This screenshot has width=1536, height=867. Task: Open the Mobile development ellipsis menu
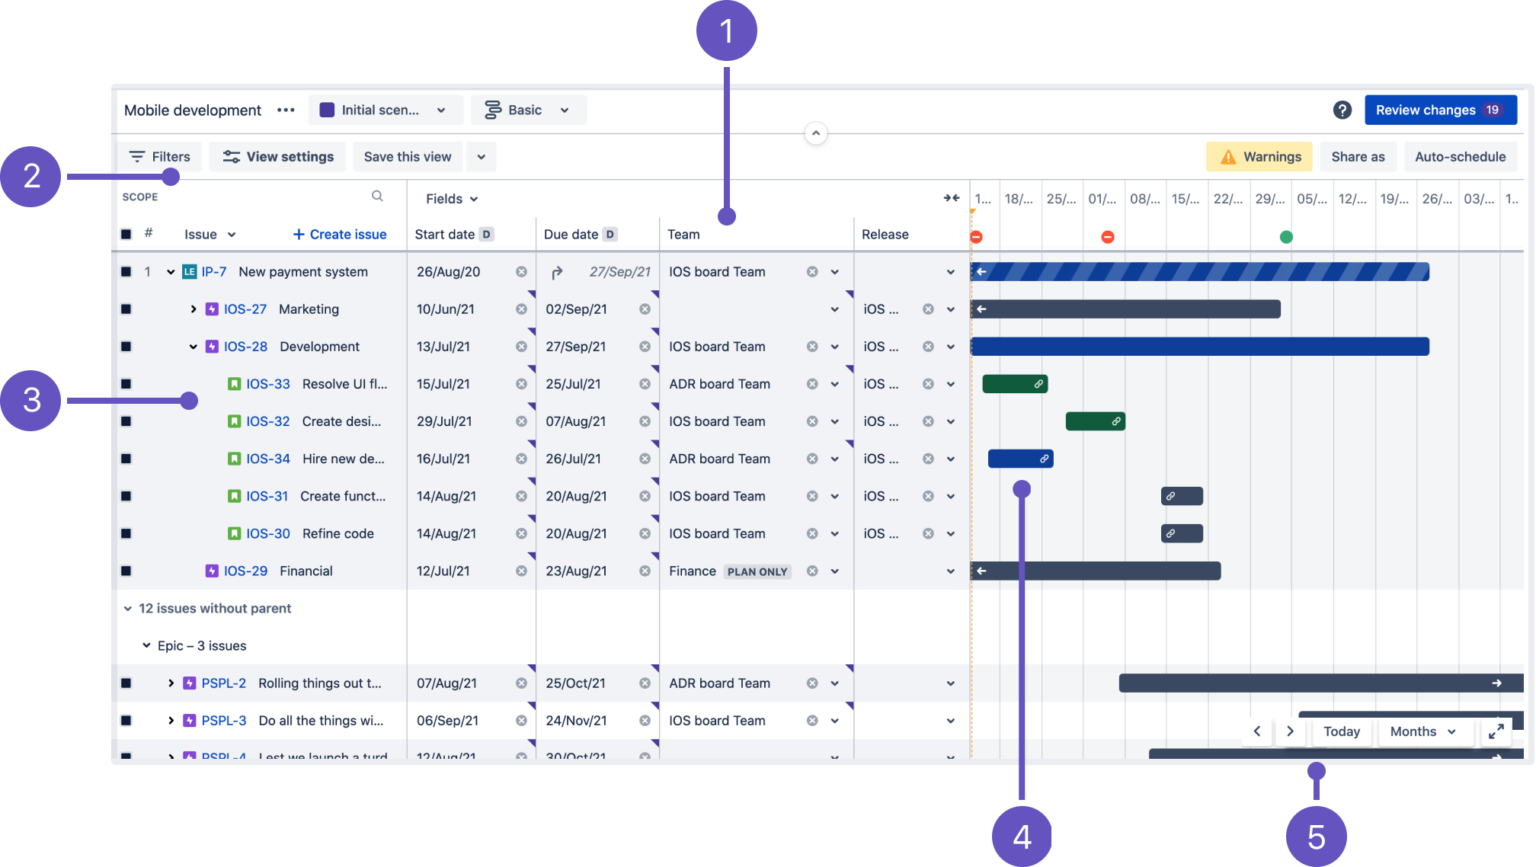286,110
